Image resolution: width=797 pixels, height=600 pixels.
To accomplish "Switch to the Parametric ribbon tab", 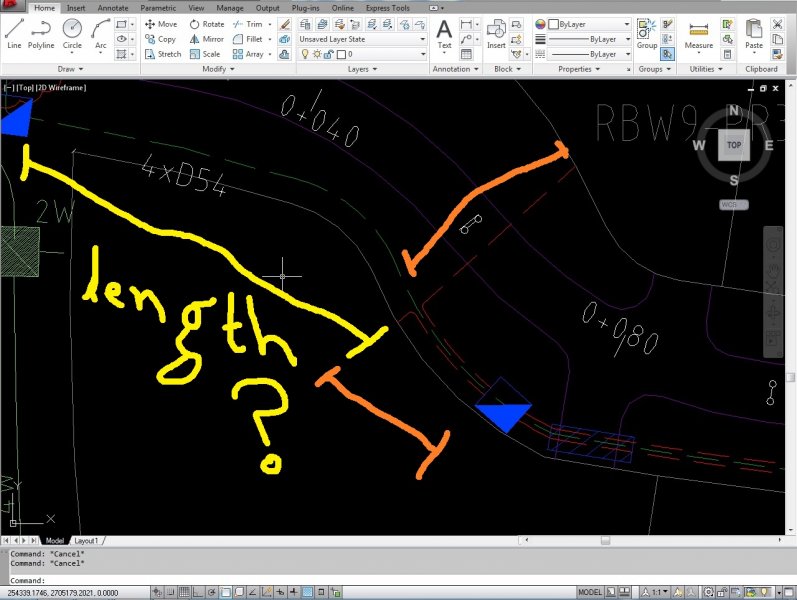I will tap(158, 8).
